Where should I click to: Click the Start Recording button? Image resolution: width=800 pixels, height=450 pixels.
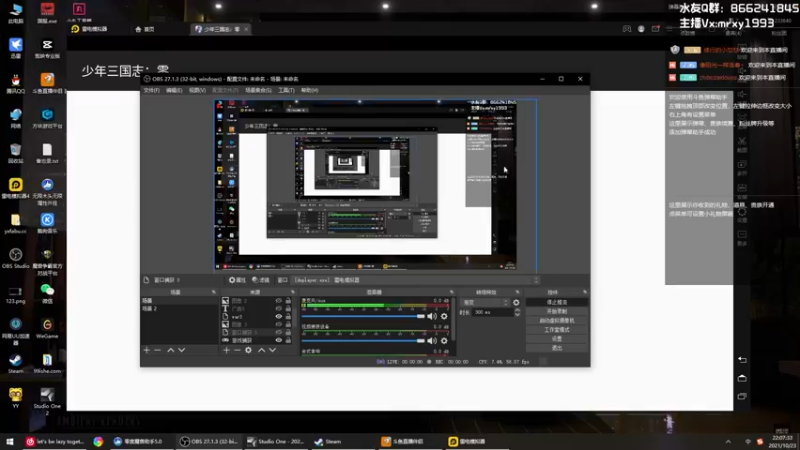coord(557,311)
